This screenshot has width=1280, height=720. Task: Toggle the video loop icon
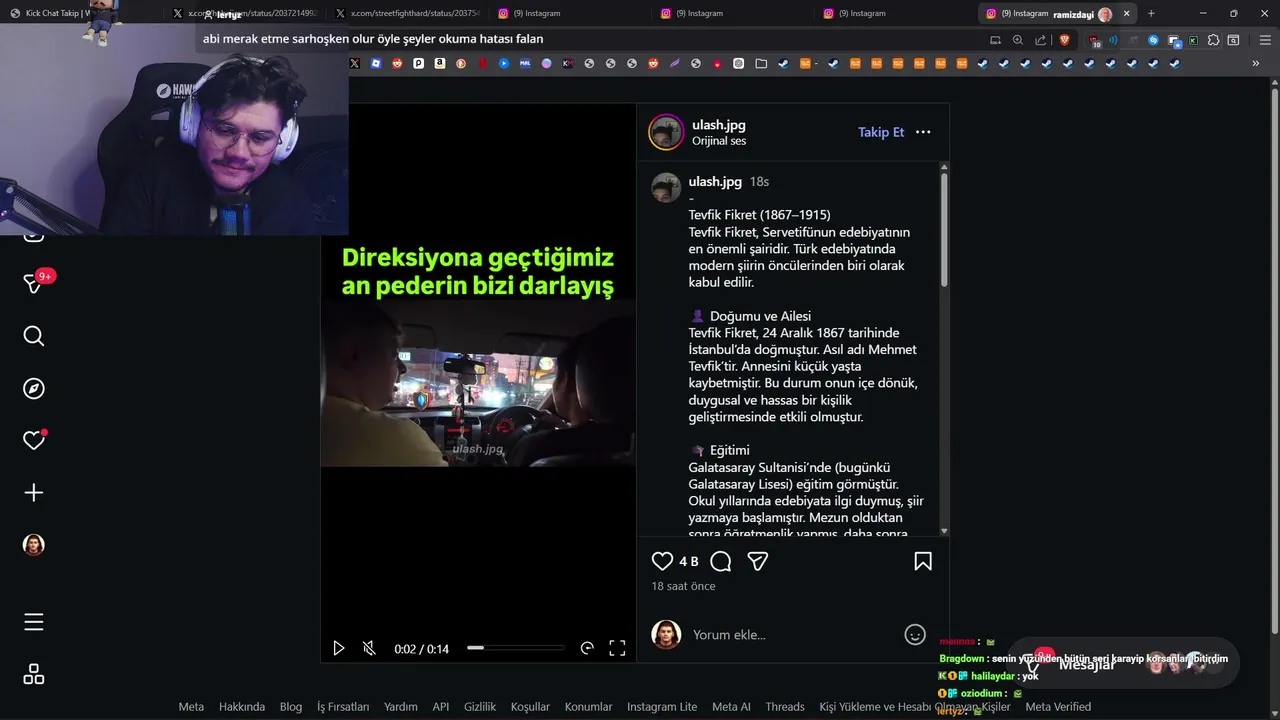click(587, 648)
